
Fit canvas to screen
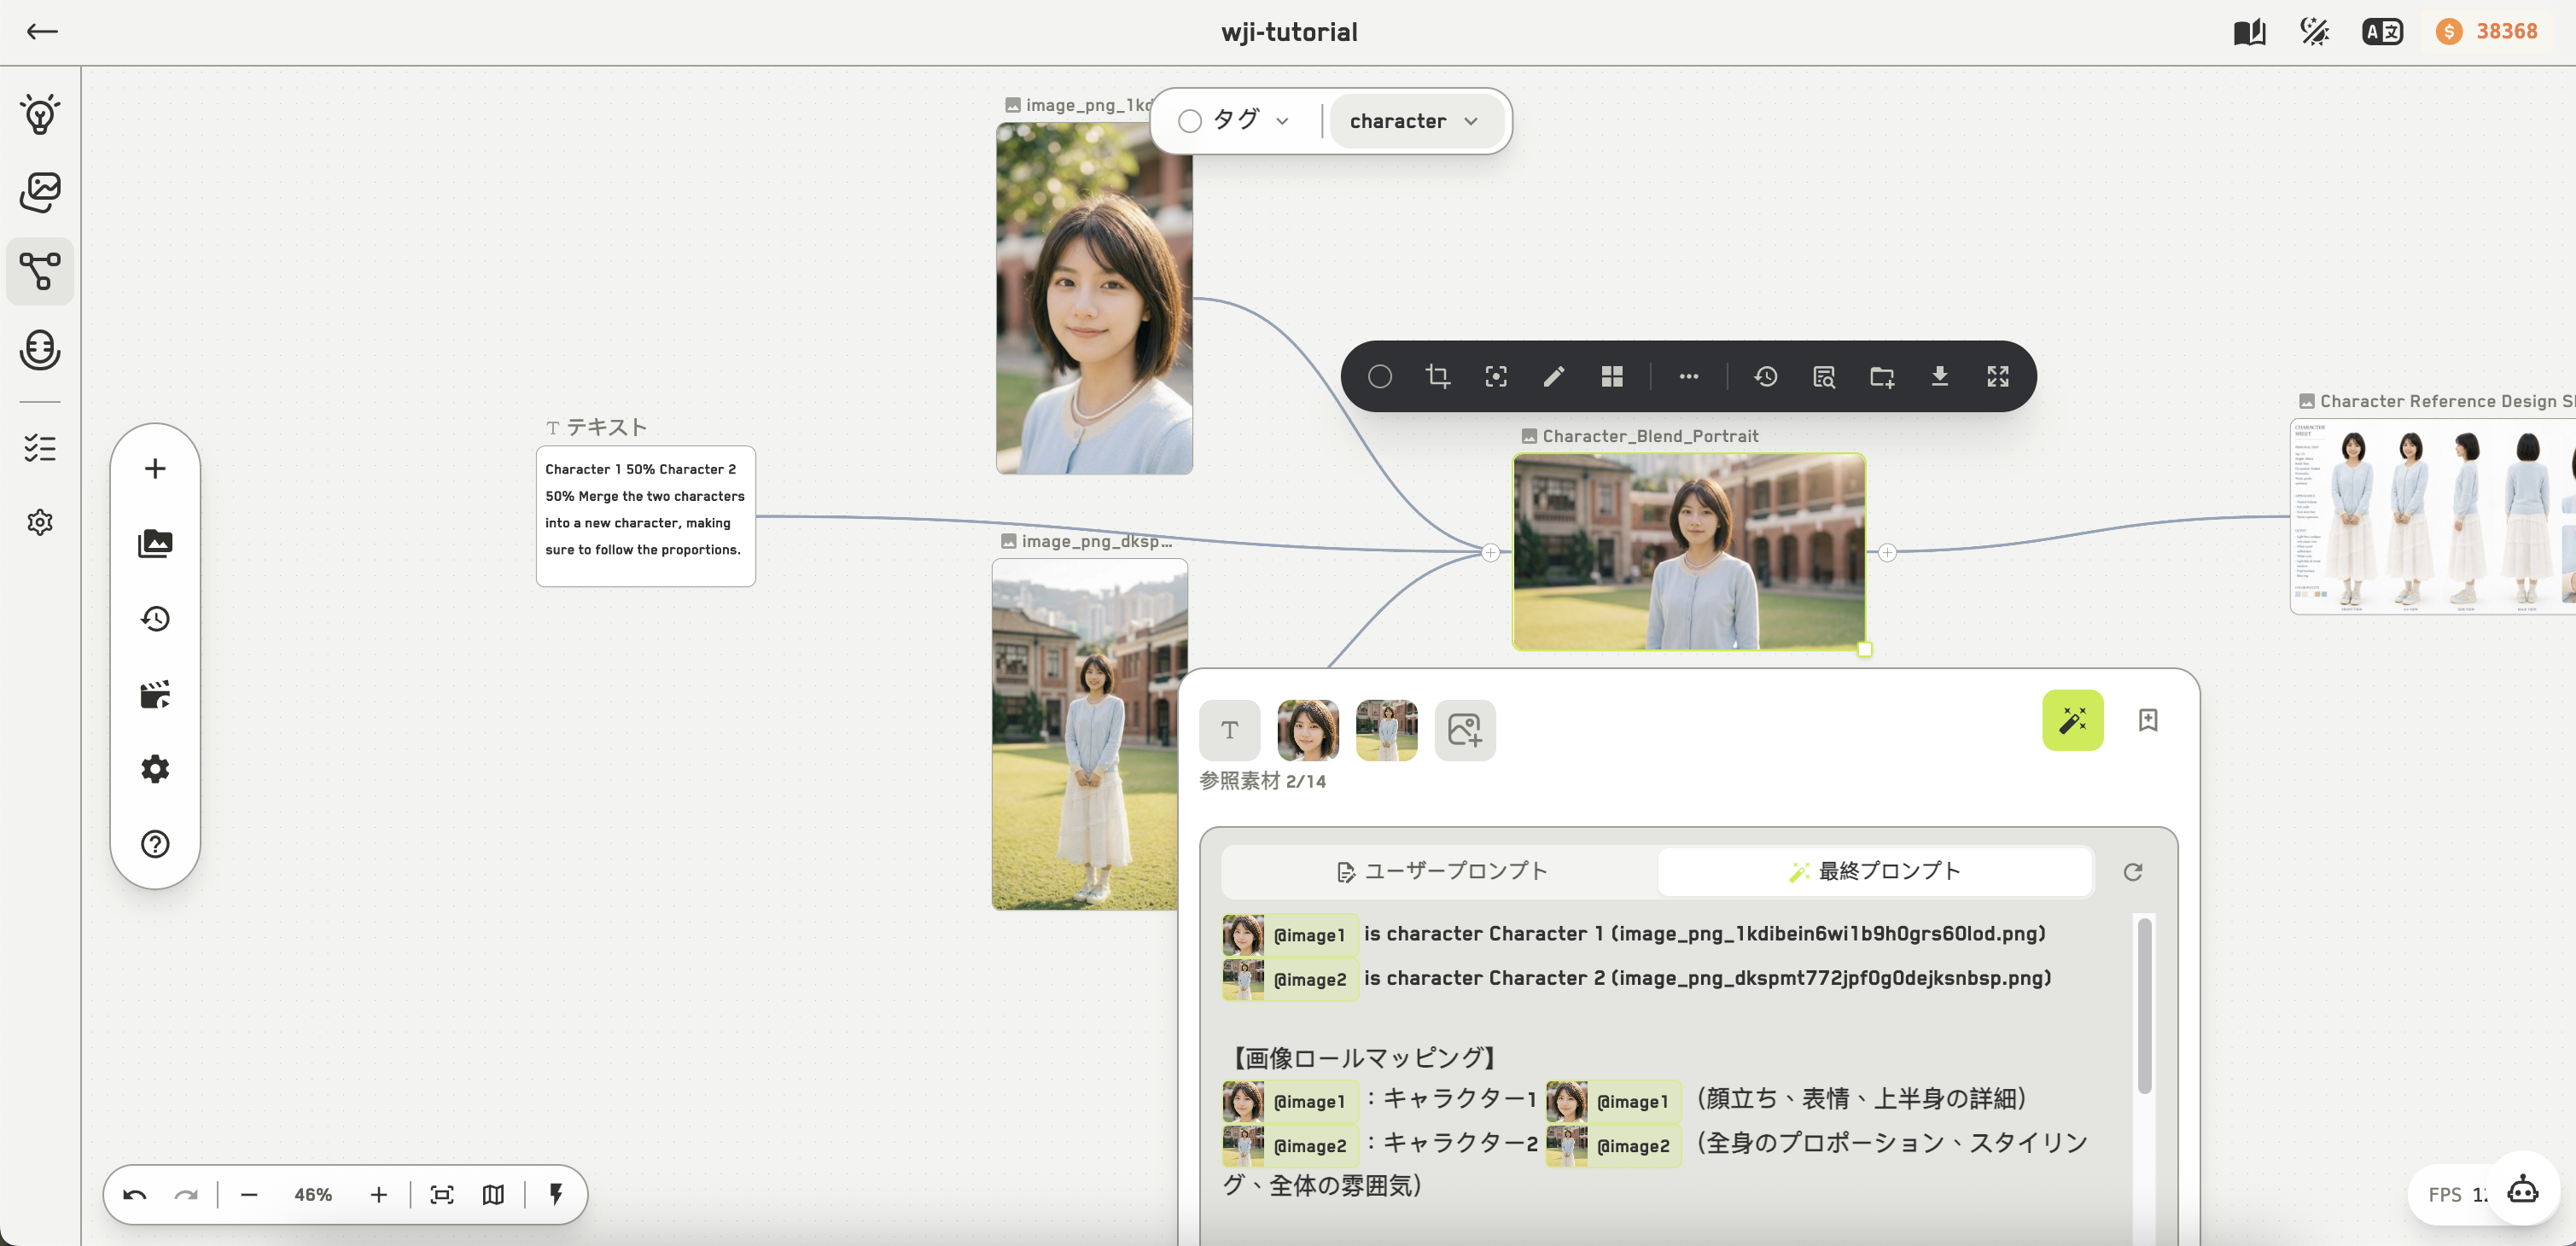coord(442,1194)
